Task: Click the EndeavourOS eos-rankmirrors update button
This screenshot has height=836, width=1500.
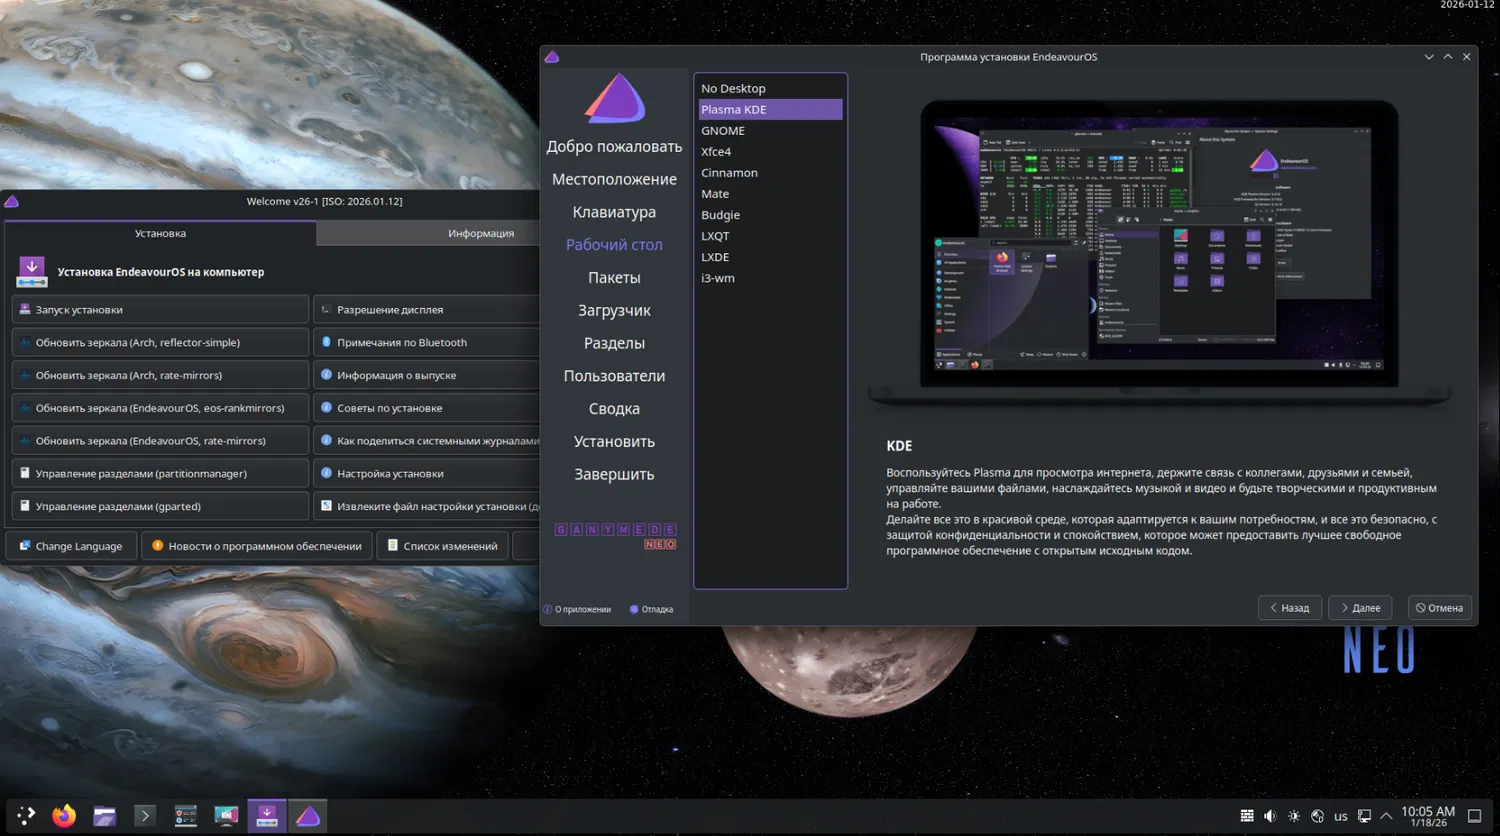Action: pyautogui.click(x=160, y=408)
